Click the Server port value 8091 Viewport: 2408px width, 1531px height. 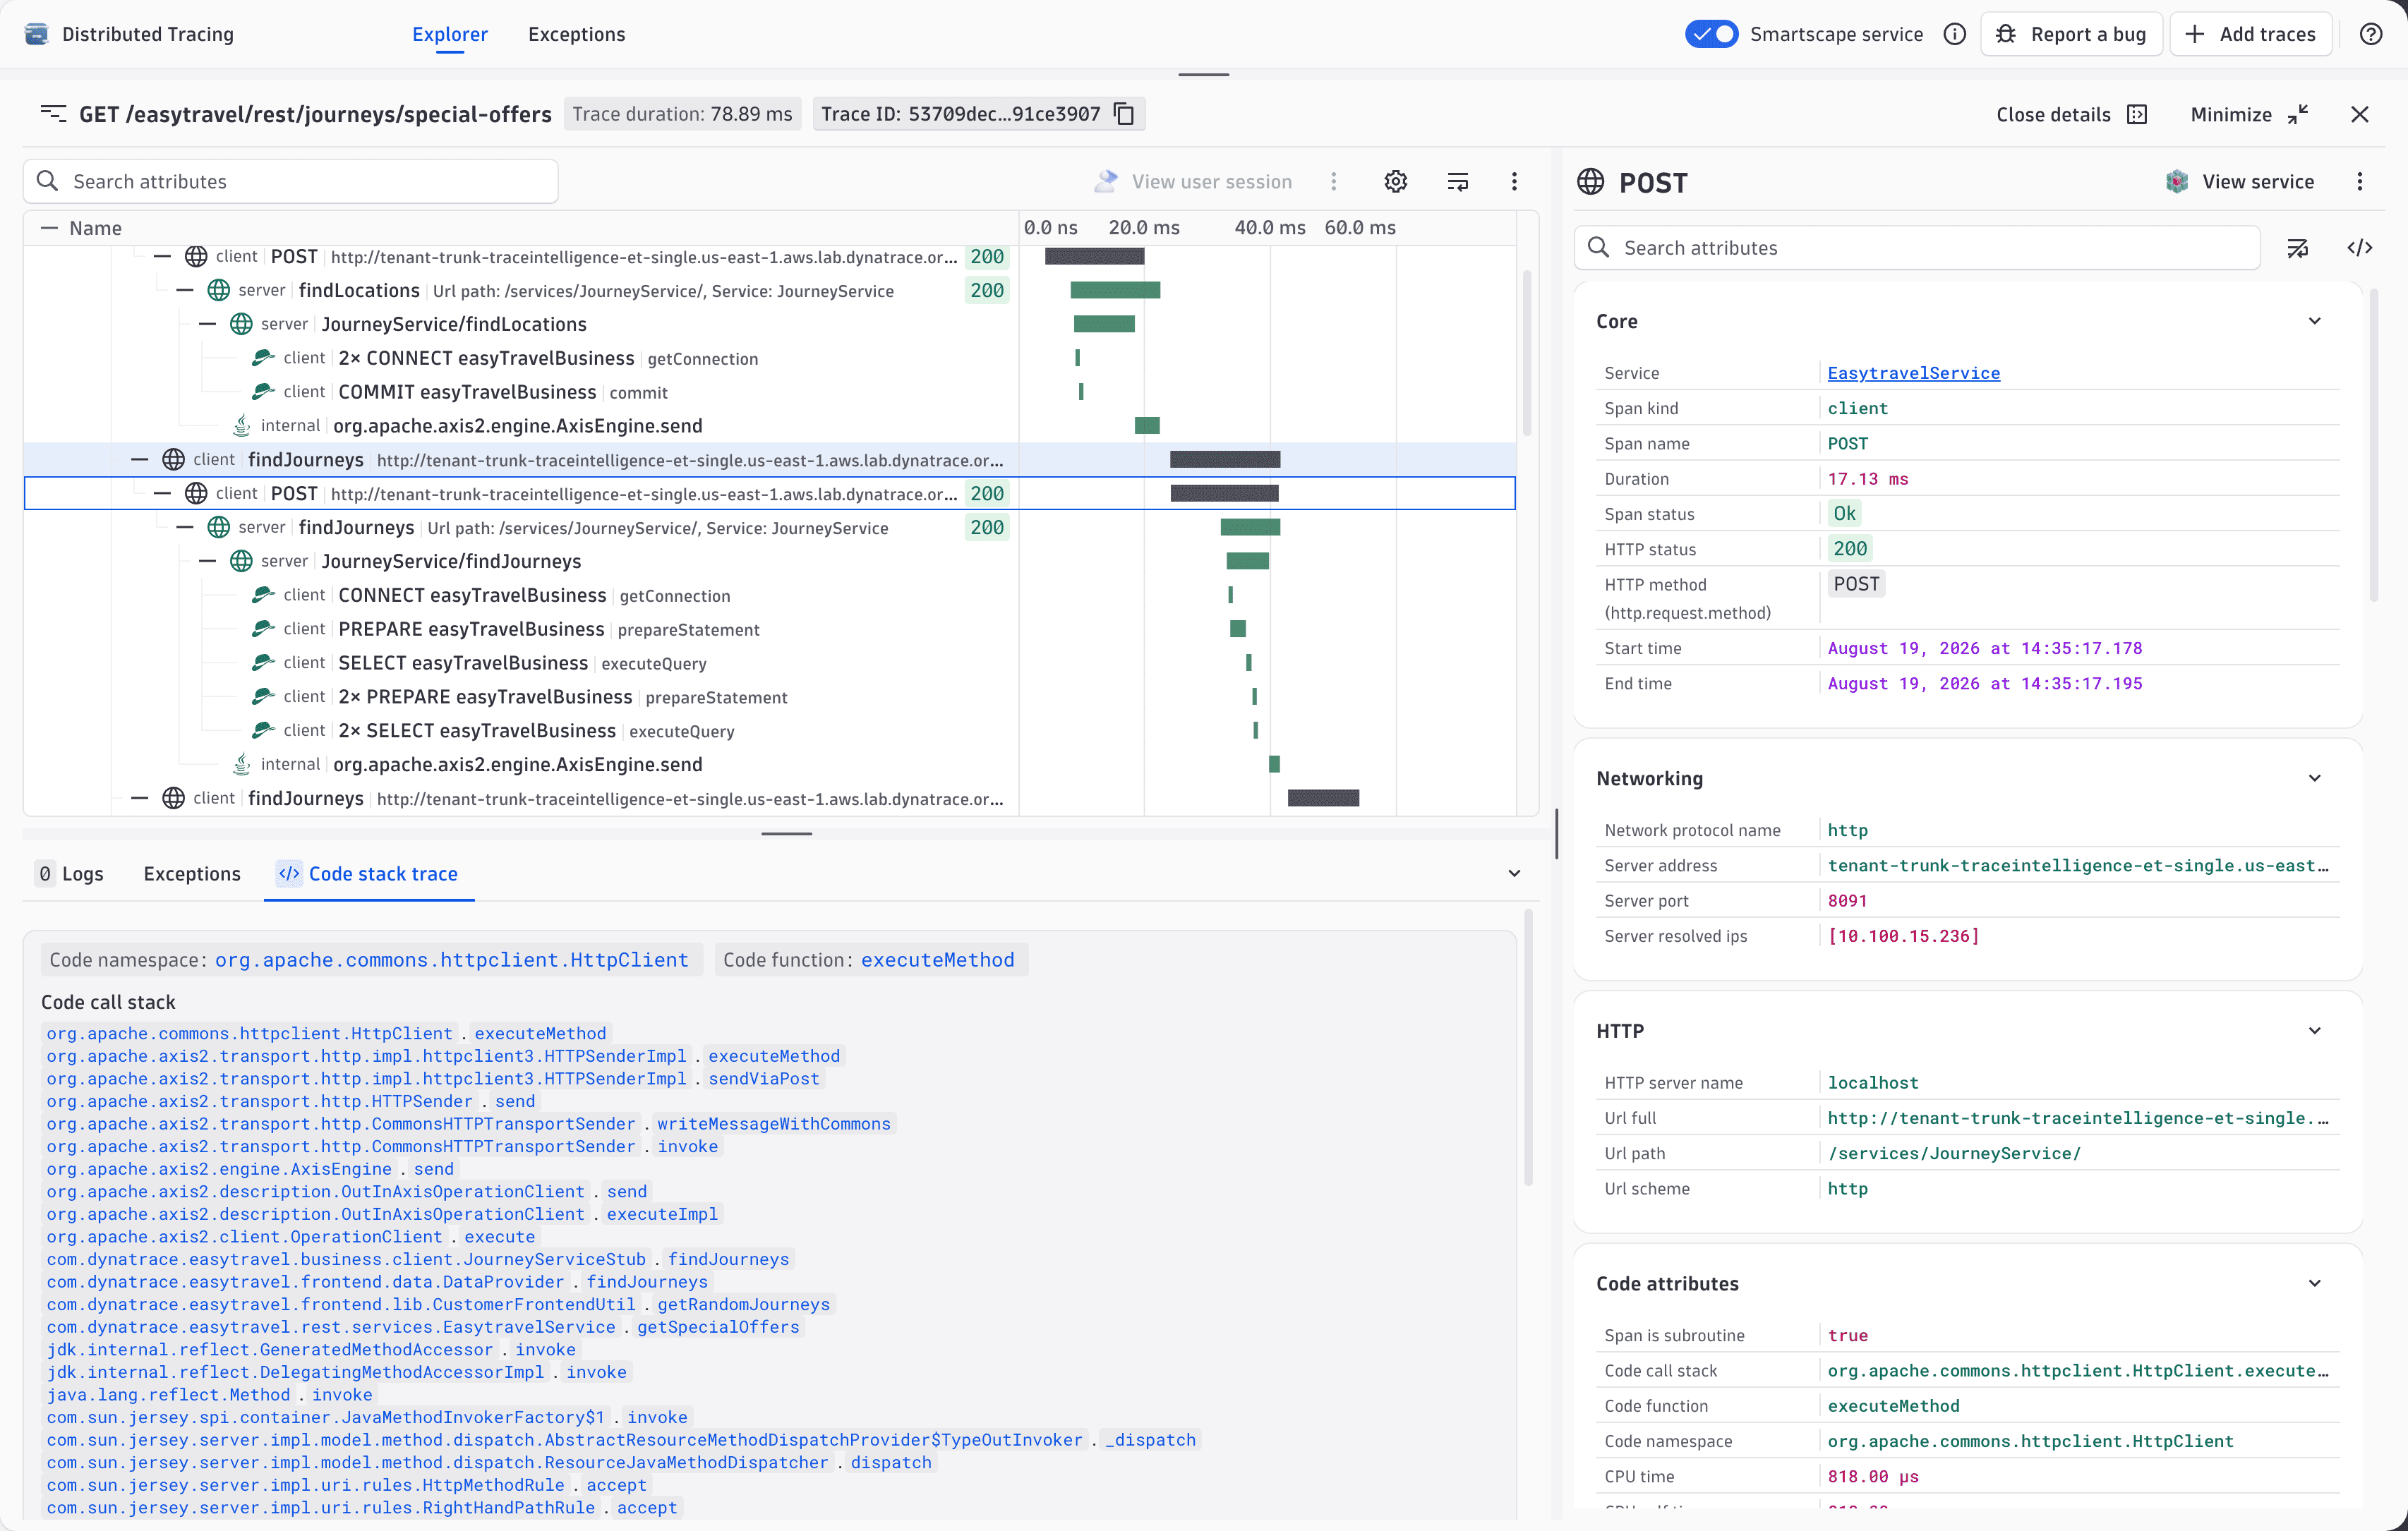[x=1847, y=900]
